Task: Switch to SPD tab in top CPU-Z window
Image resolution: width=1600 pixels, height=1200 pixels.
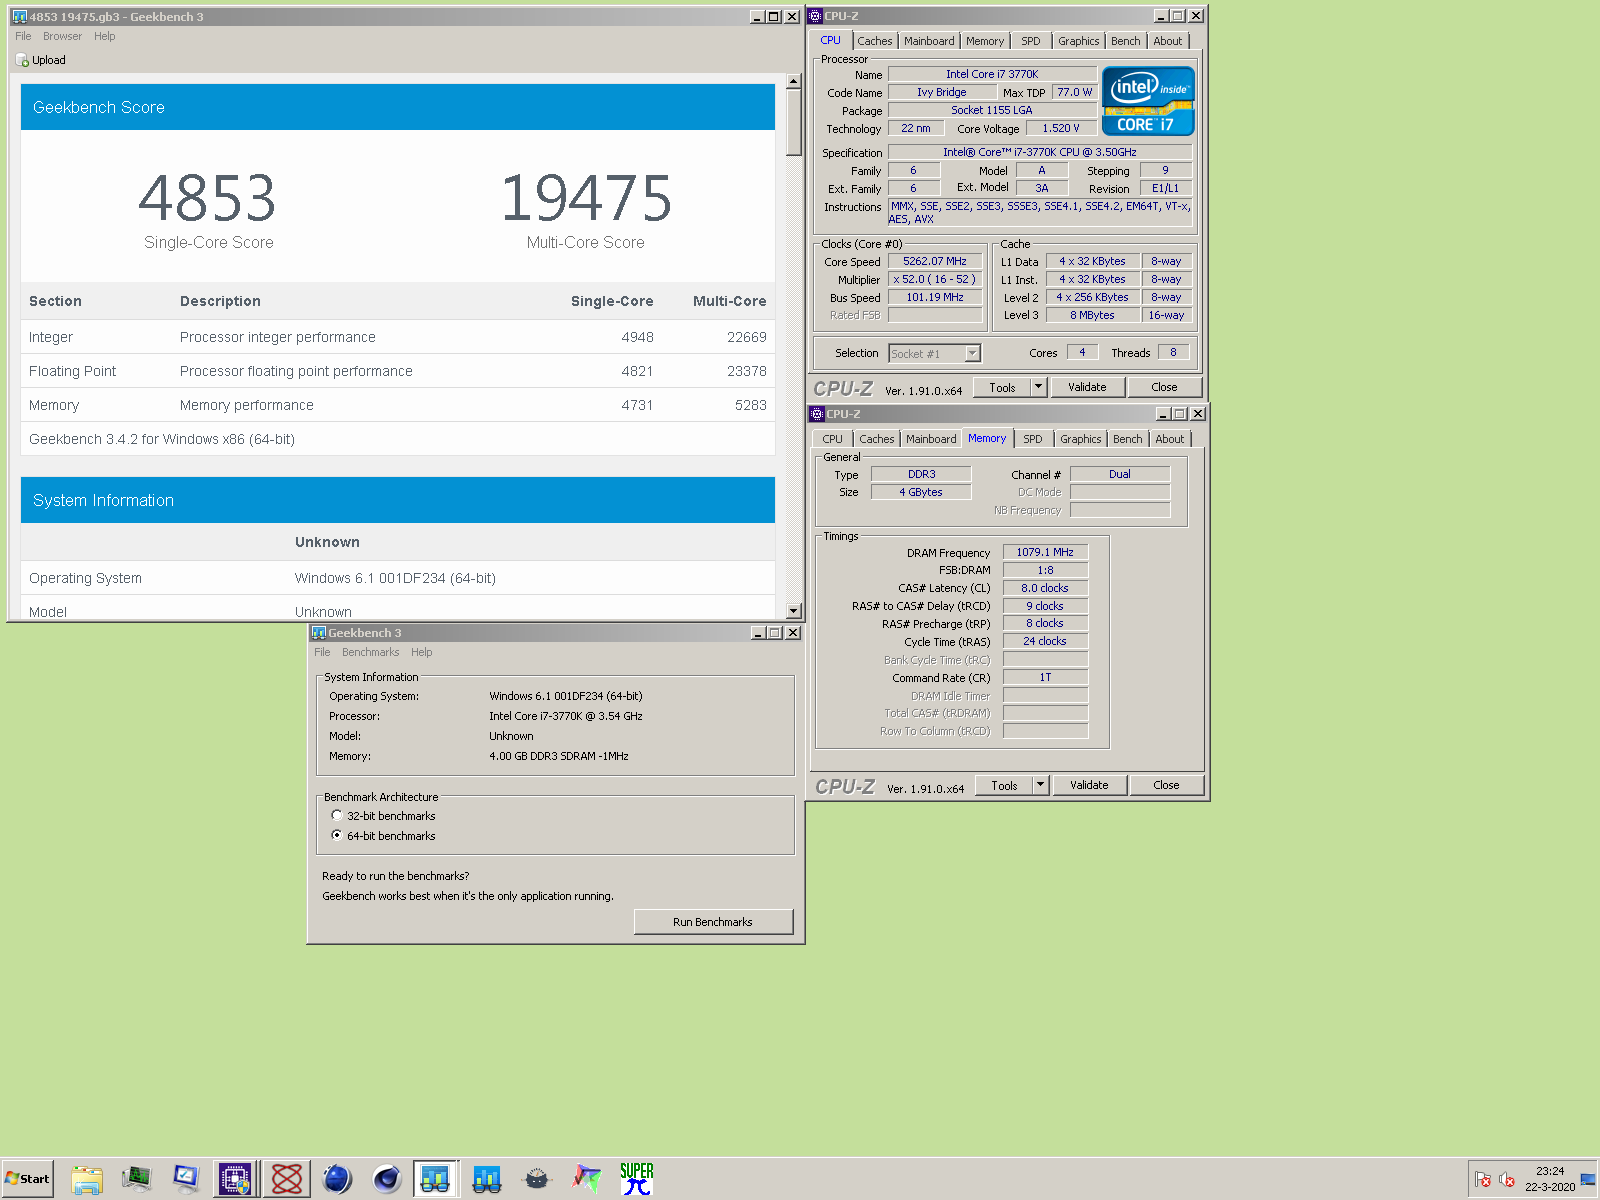Action: 1031,41
